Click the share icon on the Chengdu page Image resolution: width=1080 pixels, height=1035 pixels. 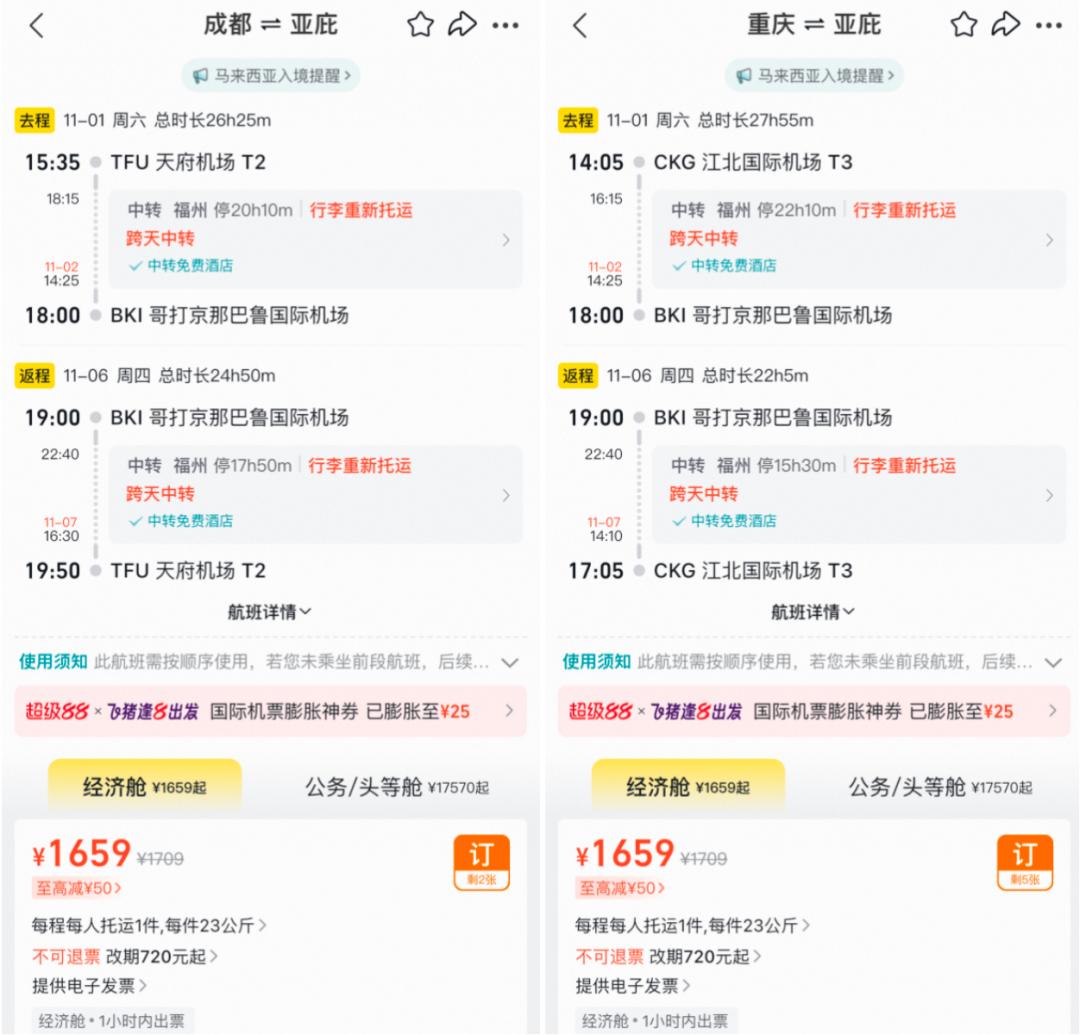click(463, 25)
